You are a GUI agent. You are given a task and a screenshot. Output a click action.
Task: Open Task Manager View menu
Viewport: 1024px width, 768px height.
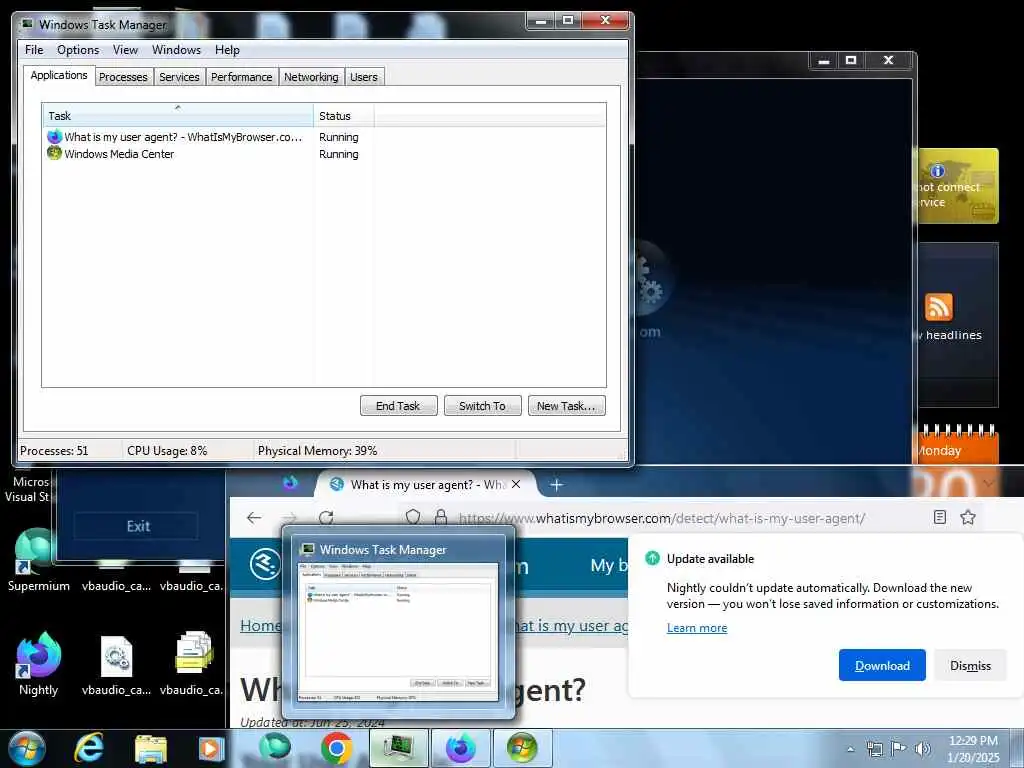(125, 50)
